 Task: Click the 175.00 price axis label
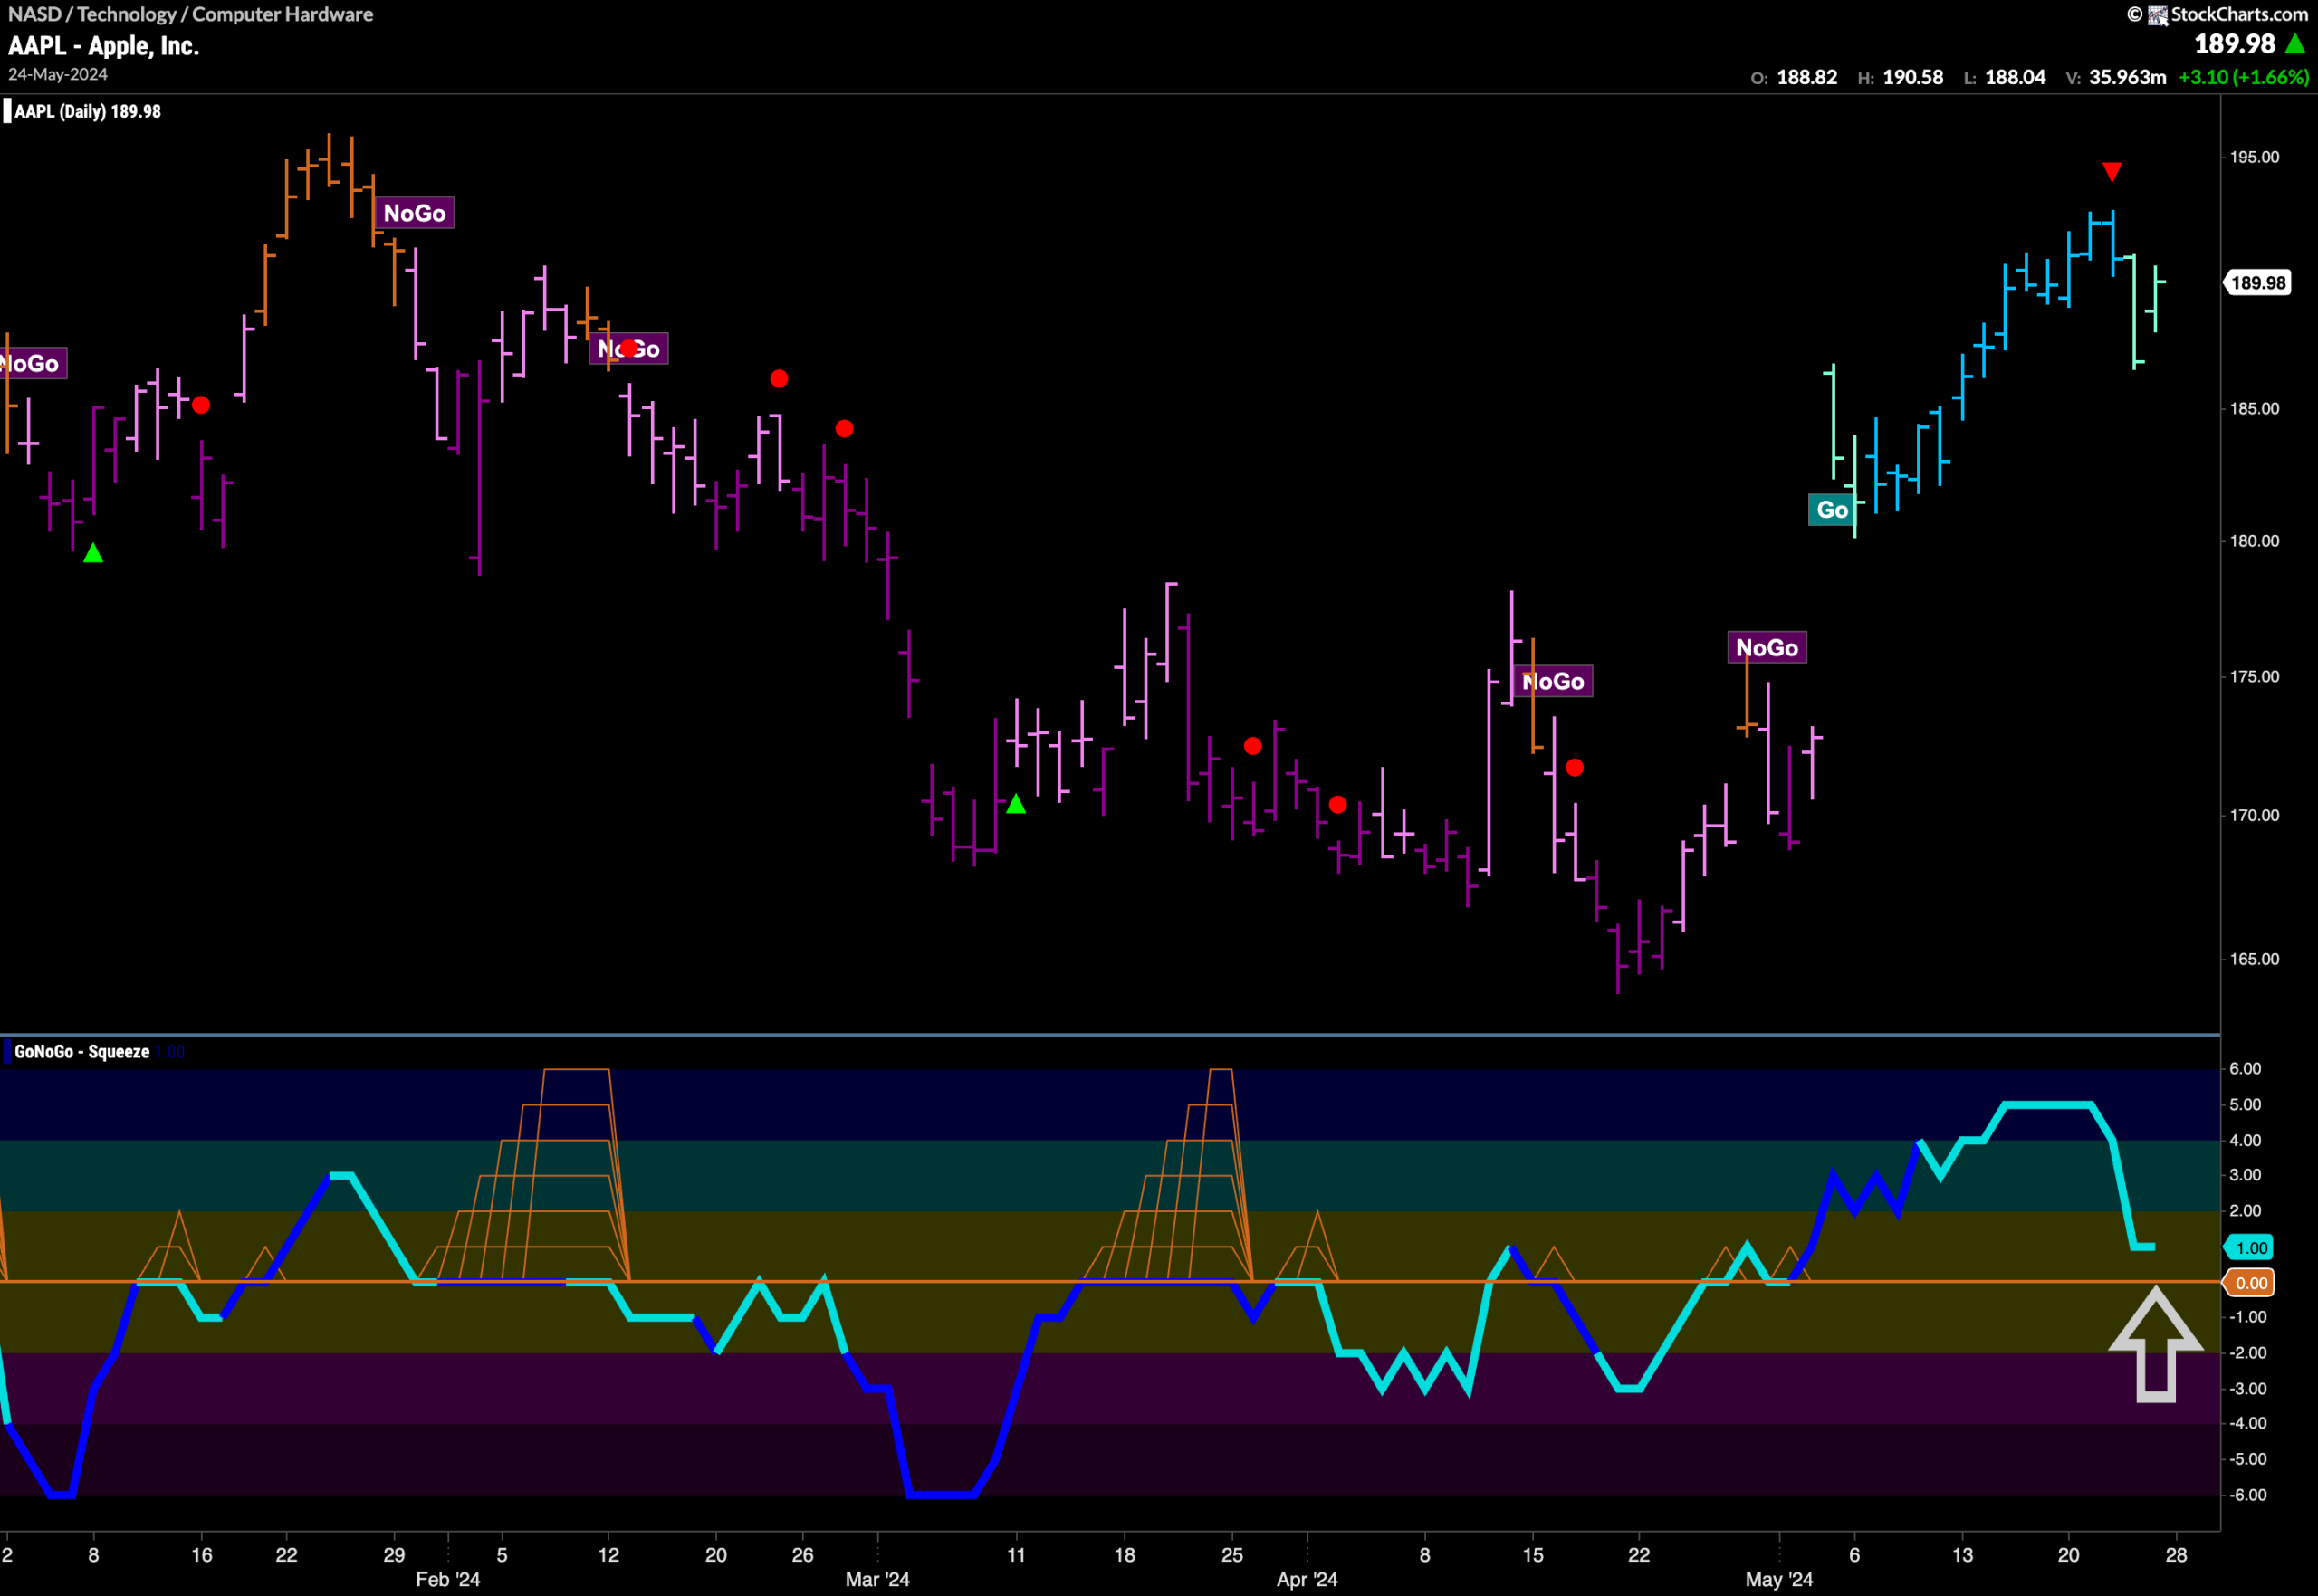click(2255, 677)
